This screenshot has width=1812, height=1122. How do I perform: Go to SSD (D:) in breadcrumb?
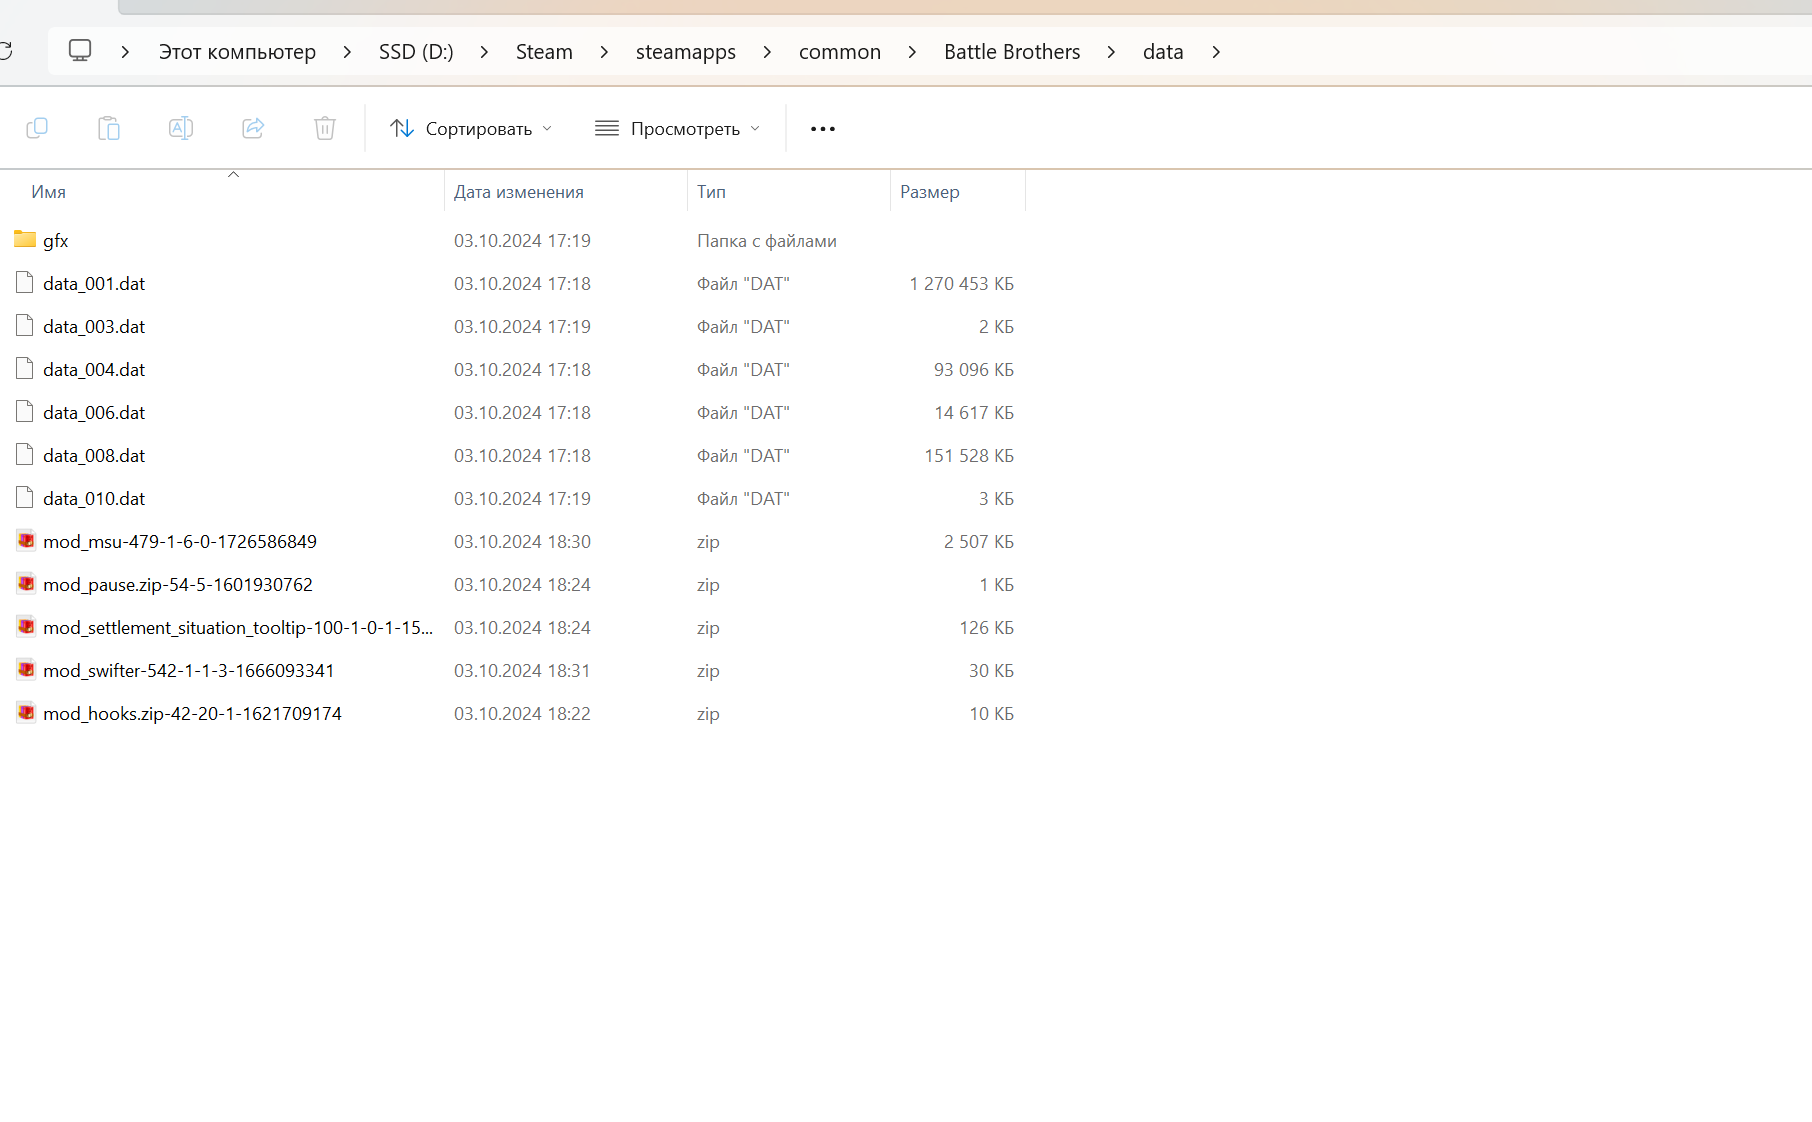[x=416, y=52]
